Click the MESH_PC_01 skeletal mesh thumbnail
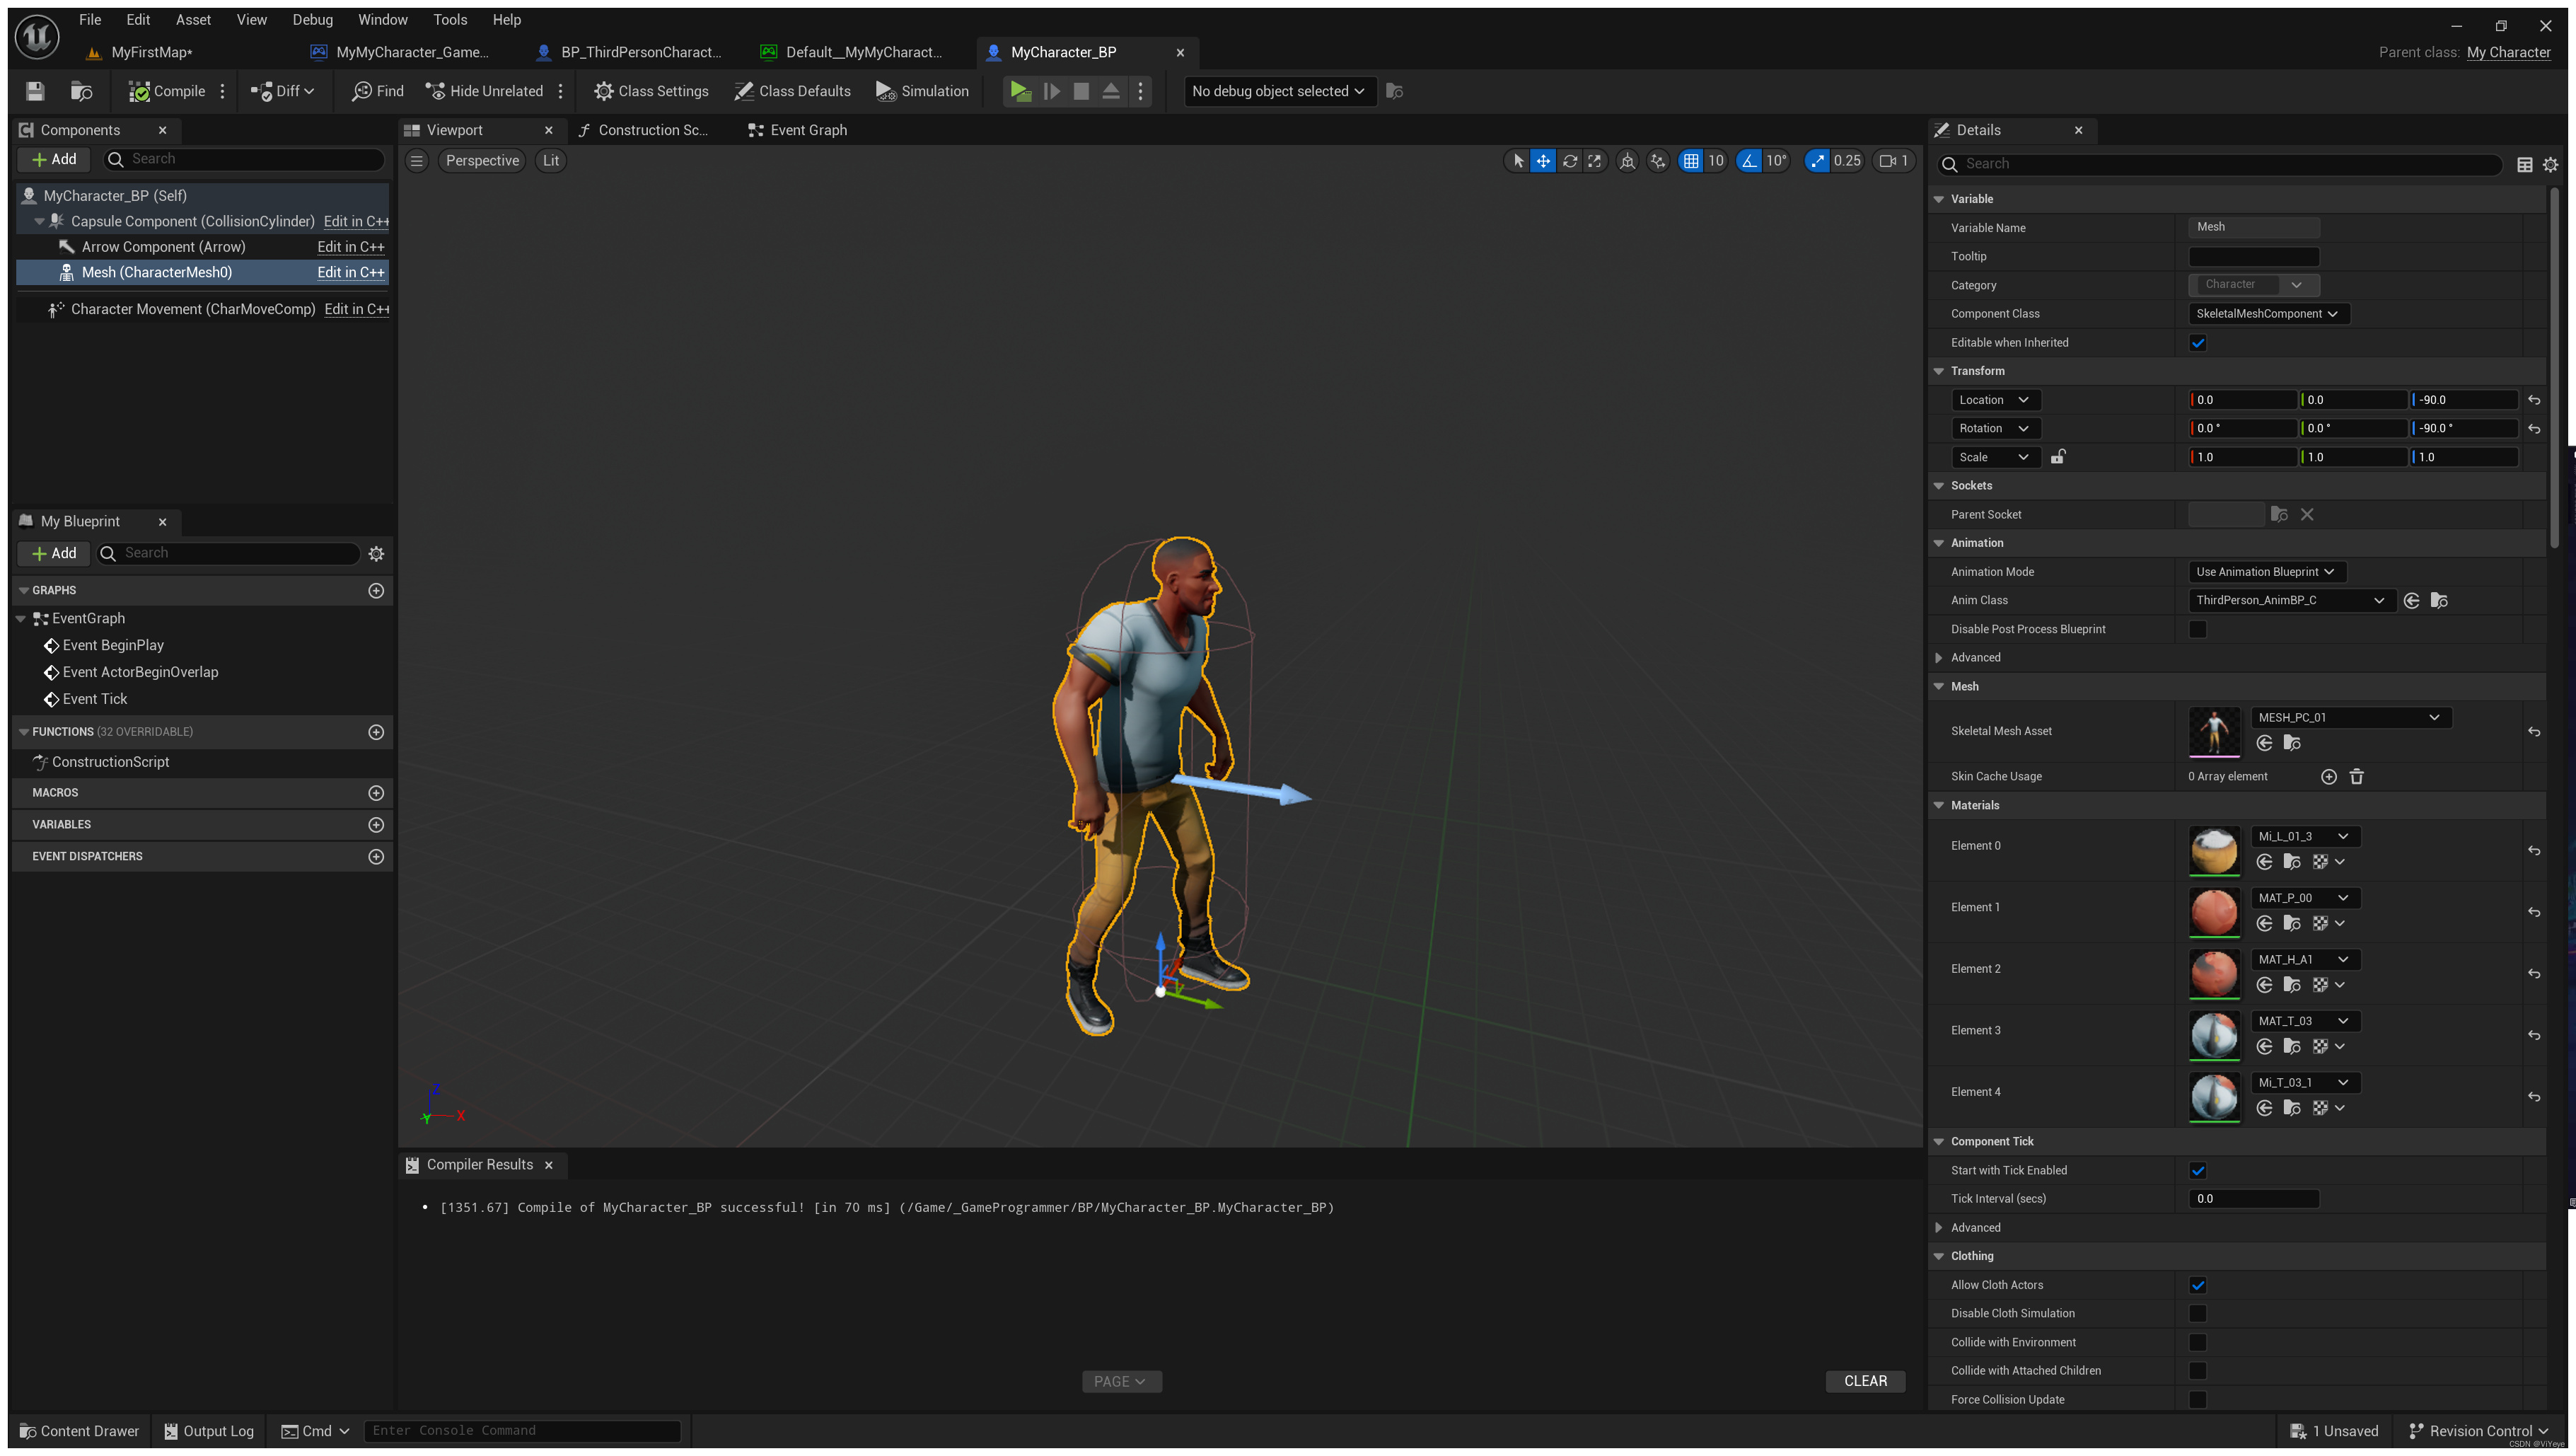Viewport: 2576px width, 1456px height. 2214,731
